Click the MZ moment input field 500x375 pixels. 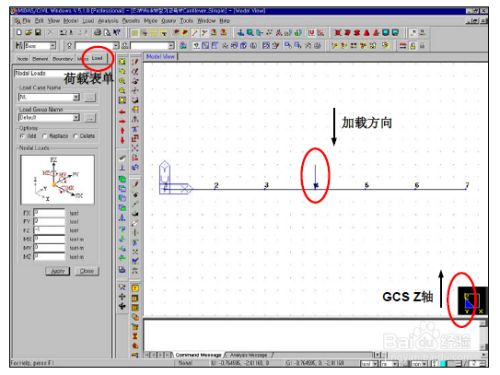click(x=49, y=256)
